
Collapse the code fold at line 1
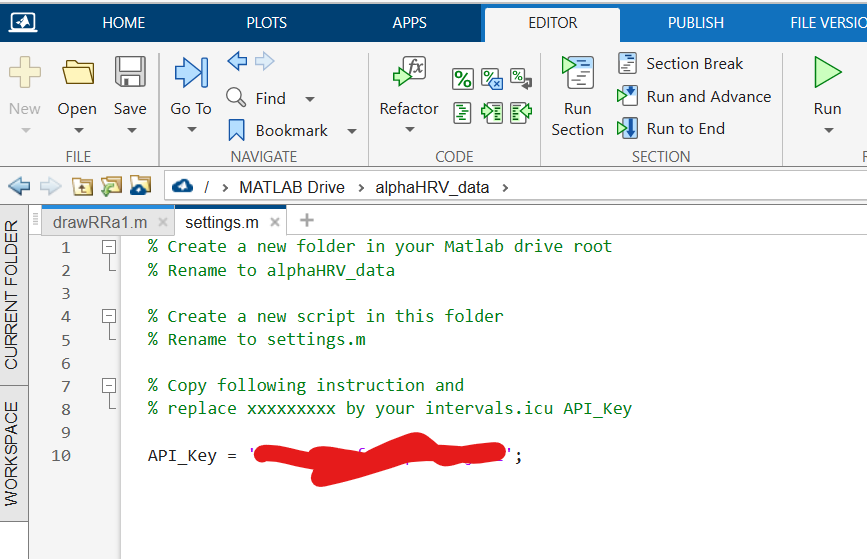point(109,247)
